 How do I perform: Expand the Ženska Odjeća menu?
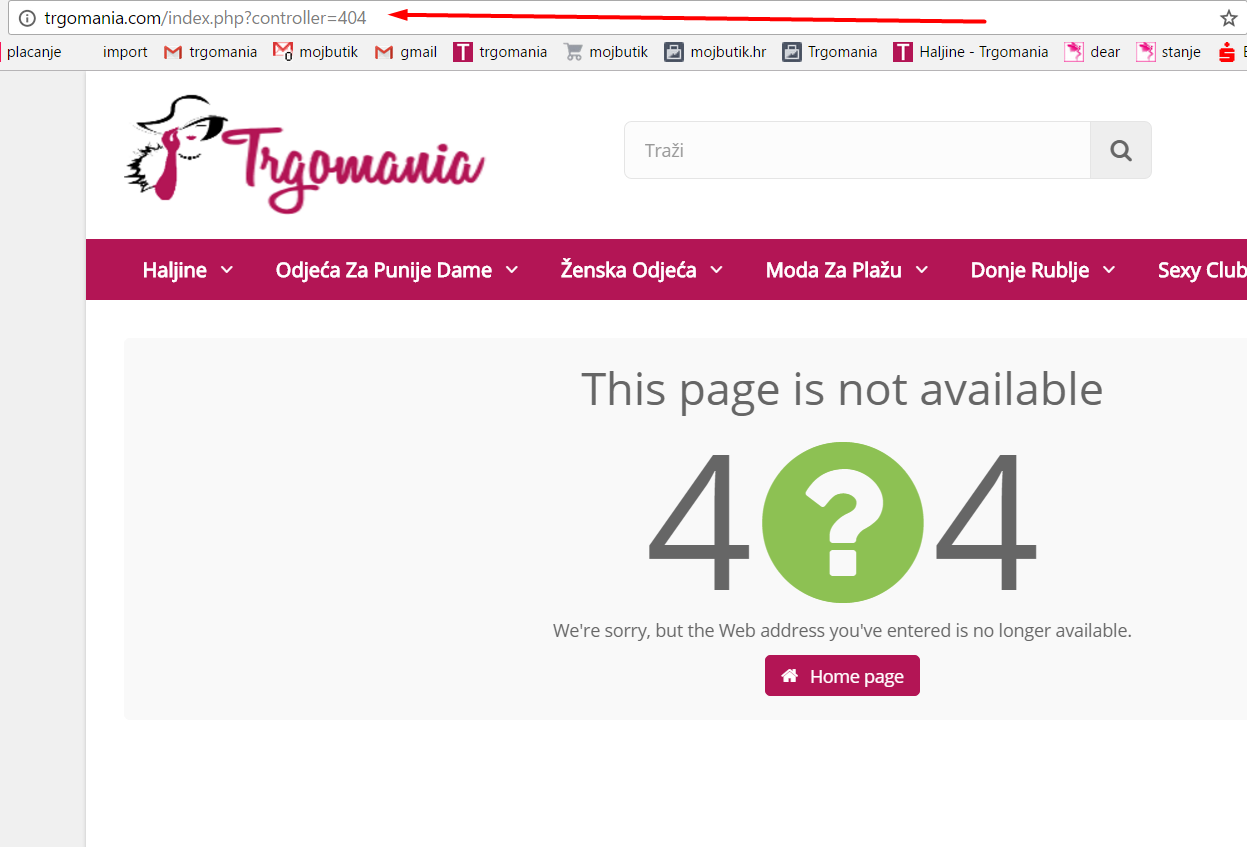click(642, 270)
